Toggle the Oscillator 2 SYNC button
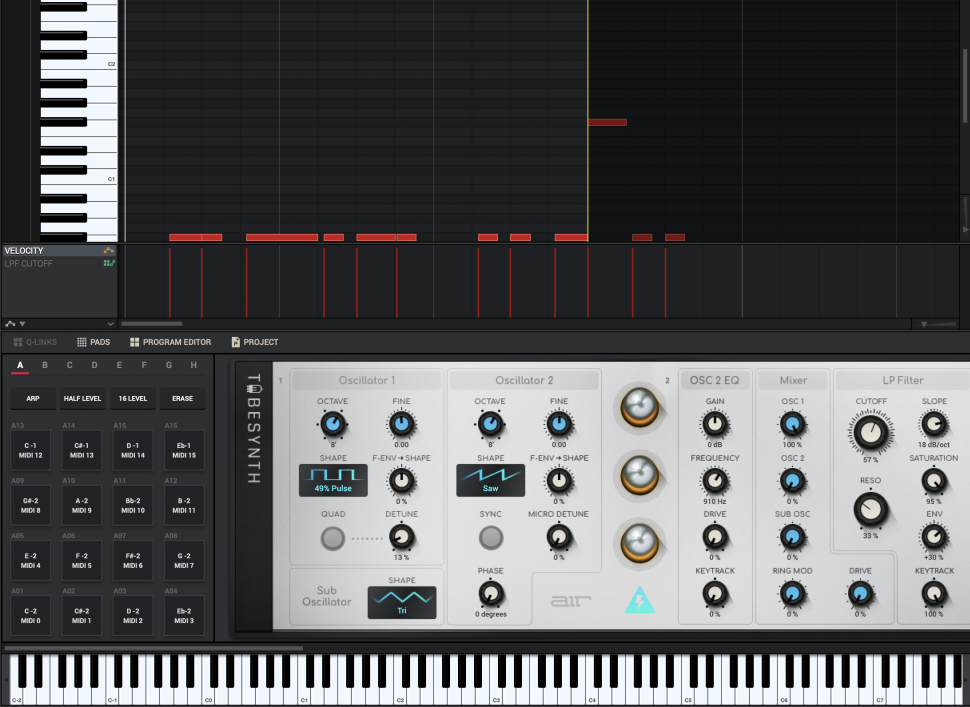 tap(490, 538)
